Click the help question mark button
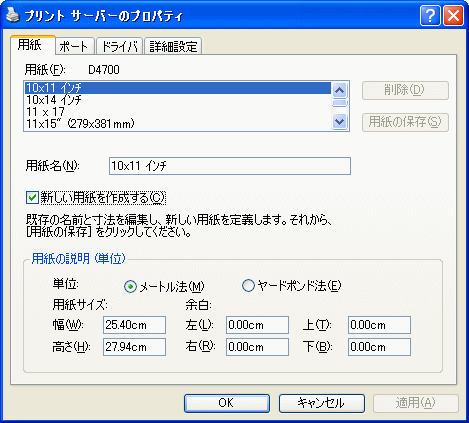 430,15
